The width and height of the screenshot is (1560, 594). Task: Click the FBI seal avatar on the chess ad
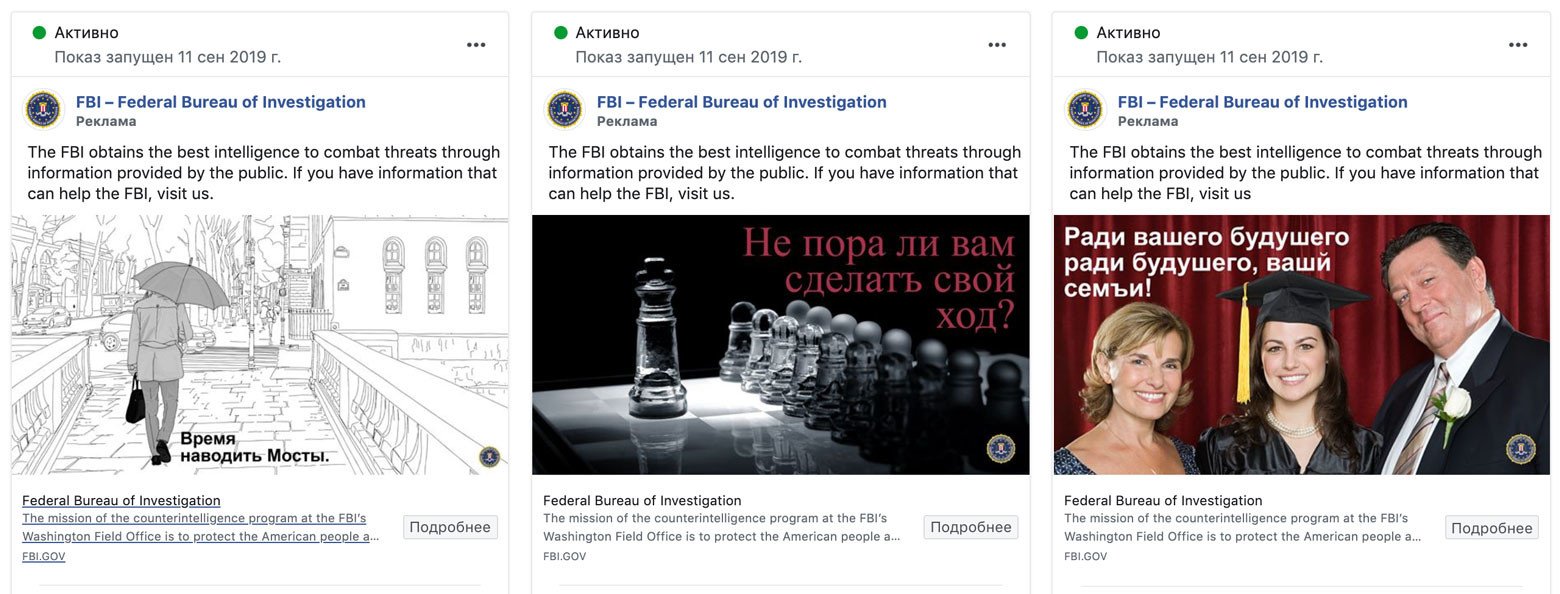click(565, 109)
